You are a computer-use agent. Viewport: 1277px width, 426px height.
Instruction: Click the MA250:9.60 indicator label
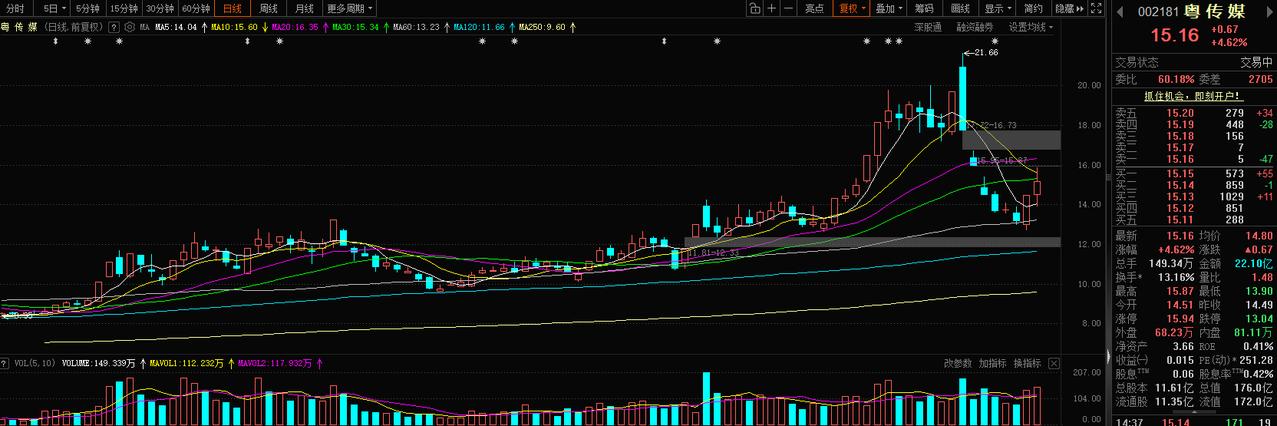(541, 26)
